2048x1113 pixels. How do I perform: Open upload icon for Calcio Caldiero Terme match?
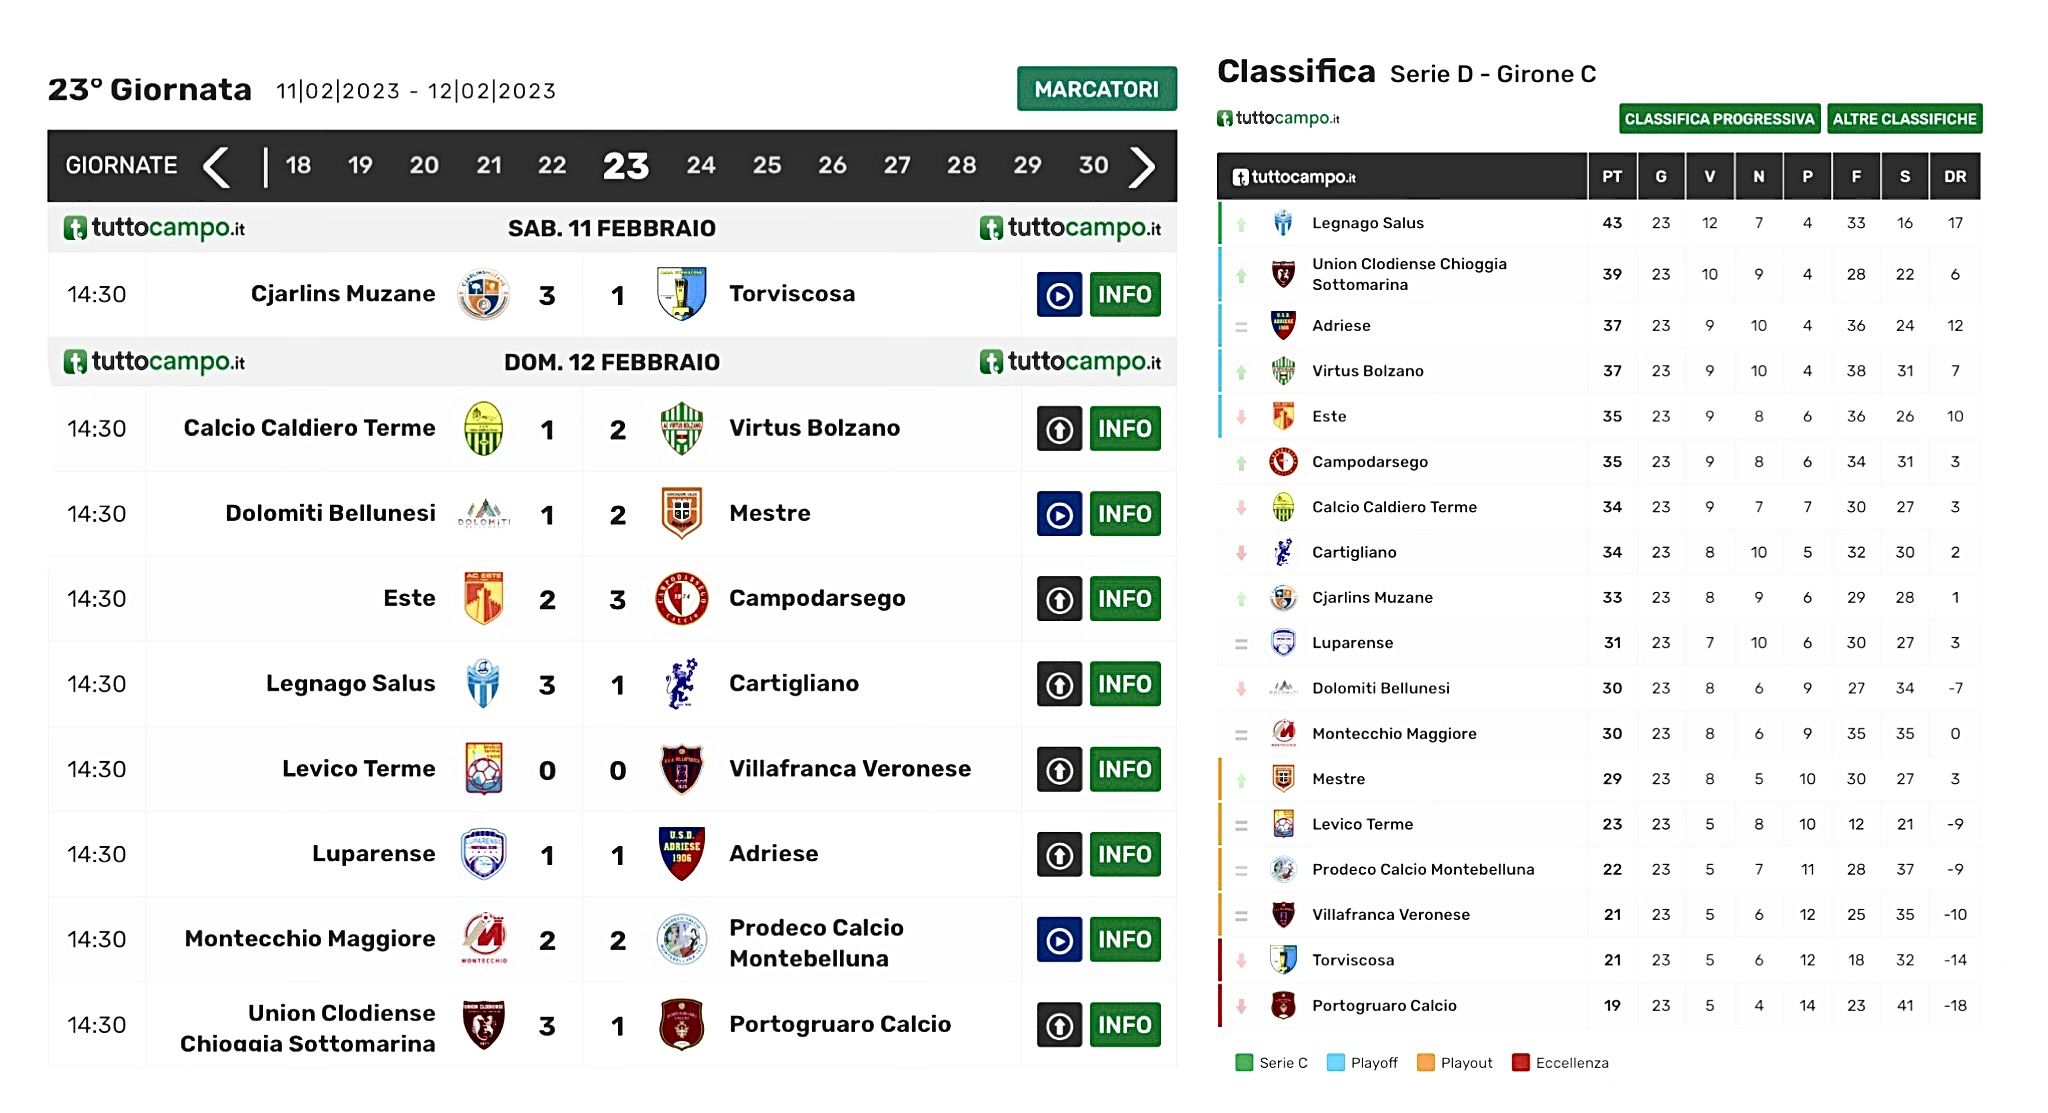point(1059,429)
